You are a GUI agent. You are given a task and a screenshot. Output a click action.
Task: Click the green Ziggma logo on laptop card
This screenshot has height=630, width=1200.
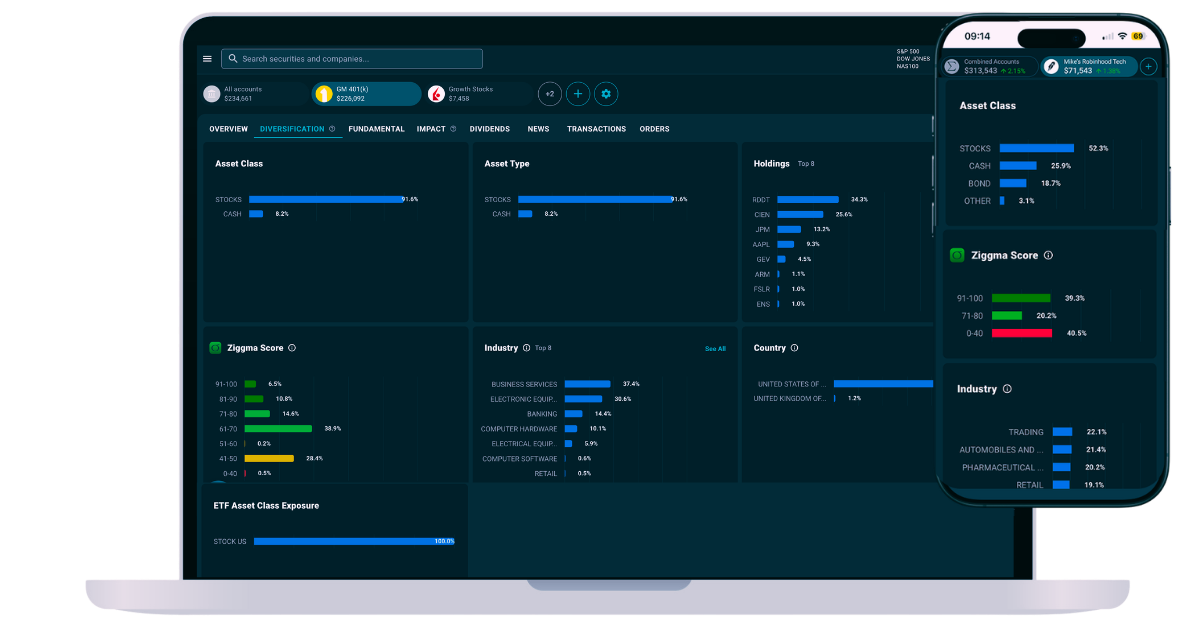coord(215,348)
